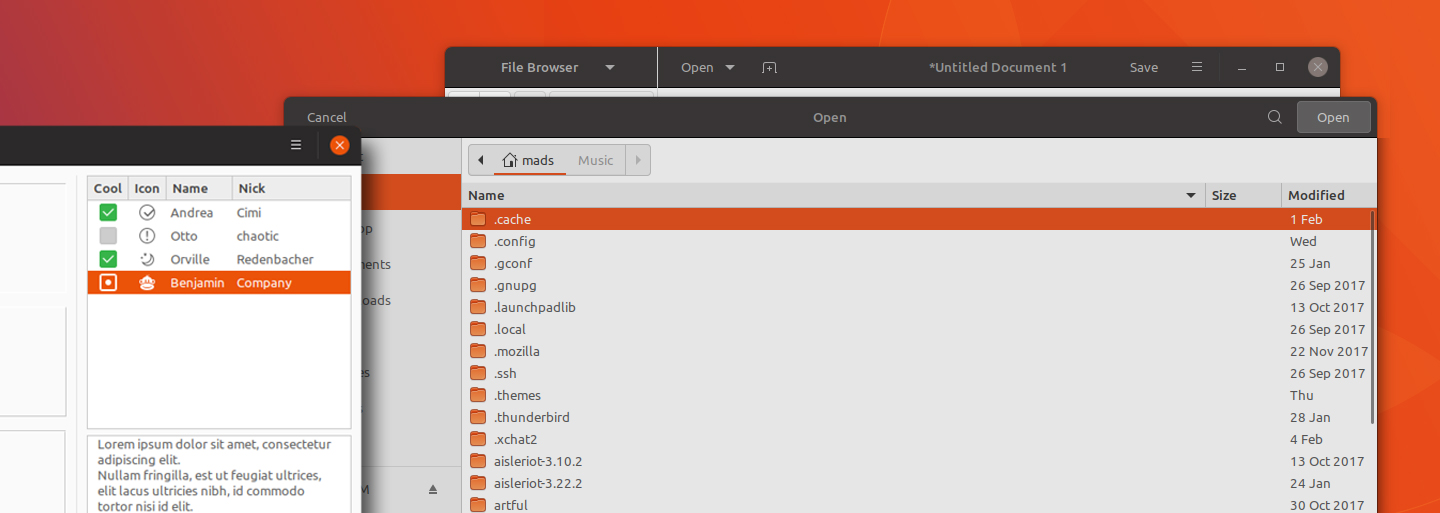Viewport: 1440px width, 513px height.
Task: Click the Icon column header
Action: point(147,188)
